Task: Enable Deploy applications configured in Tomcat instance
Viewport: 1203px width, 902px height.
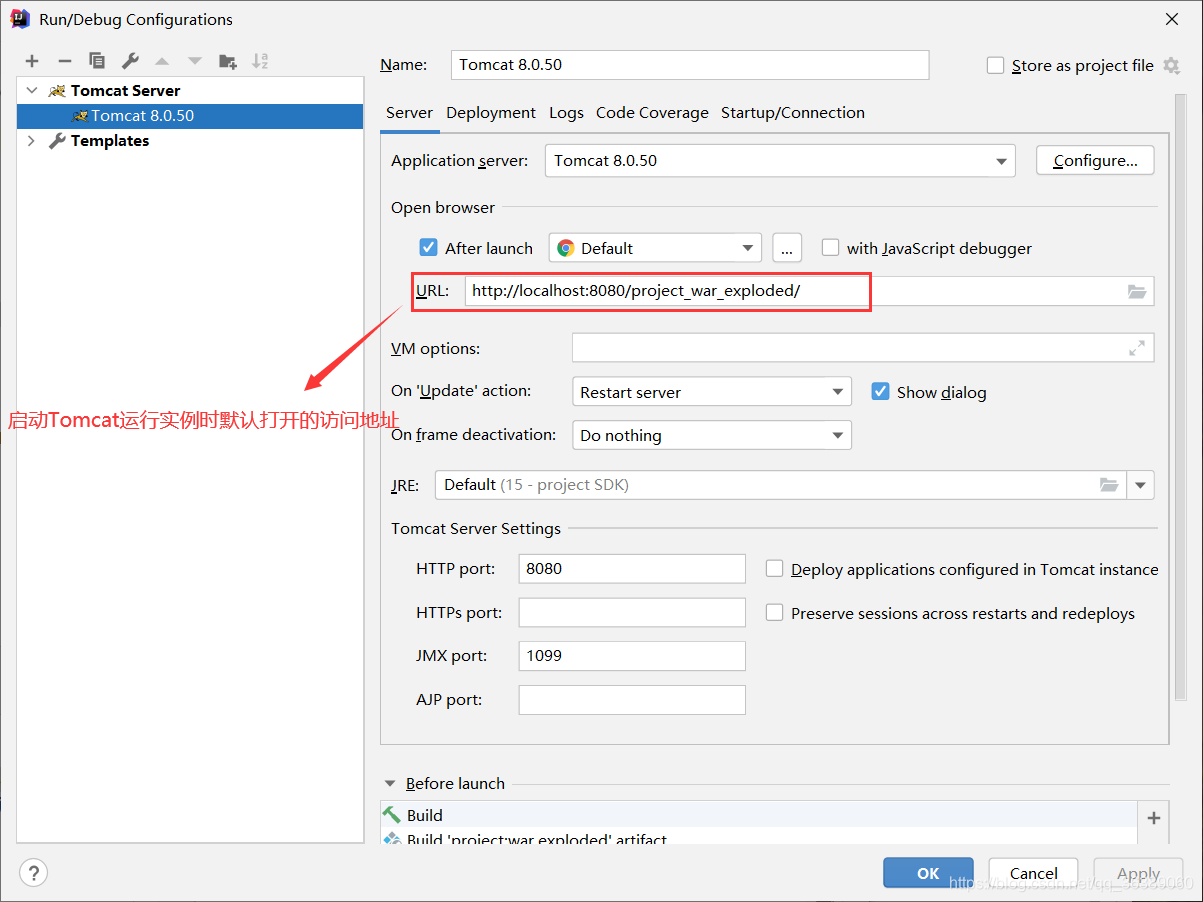Action: pyautogui.click(x=774, y=568)
